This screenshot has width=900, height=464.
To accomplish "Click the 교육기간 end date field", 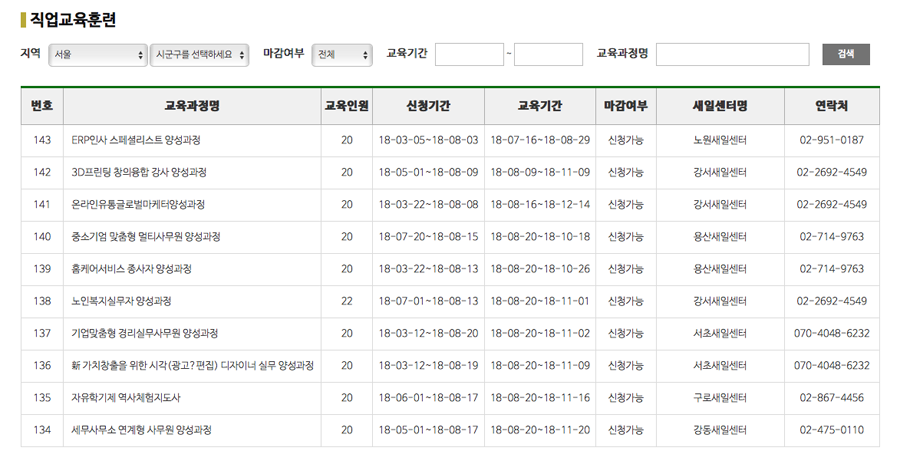I will [x=548, y=55].
